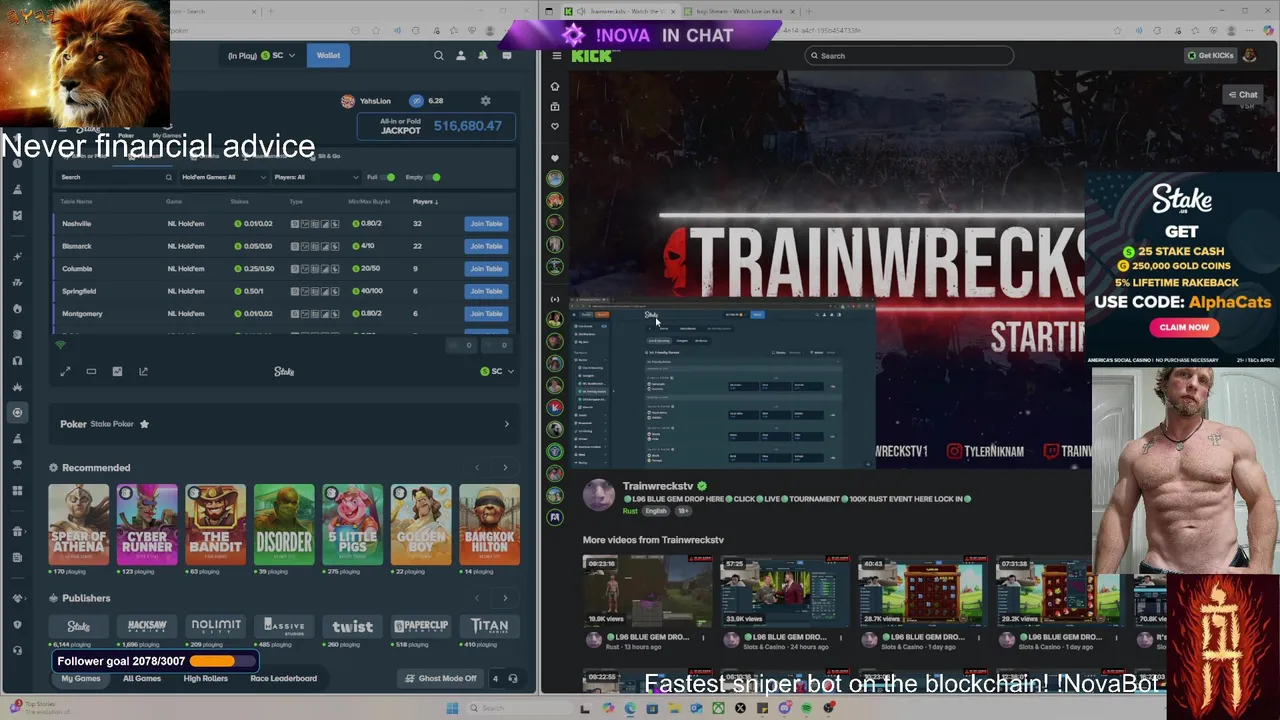Open poker settings gear icon
This screenshot has width=1280, height=720.
486,101
